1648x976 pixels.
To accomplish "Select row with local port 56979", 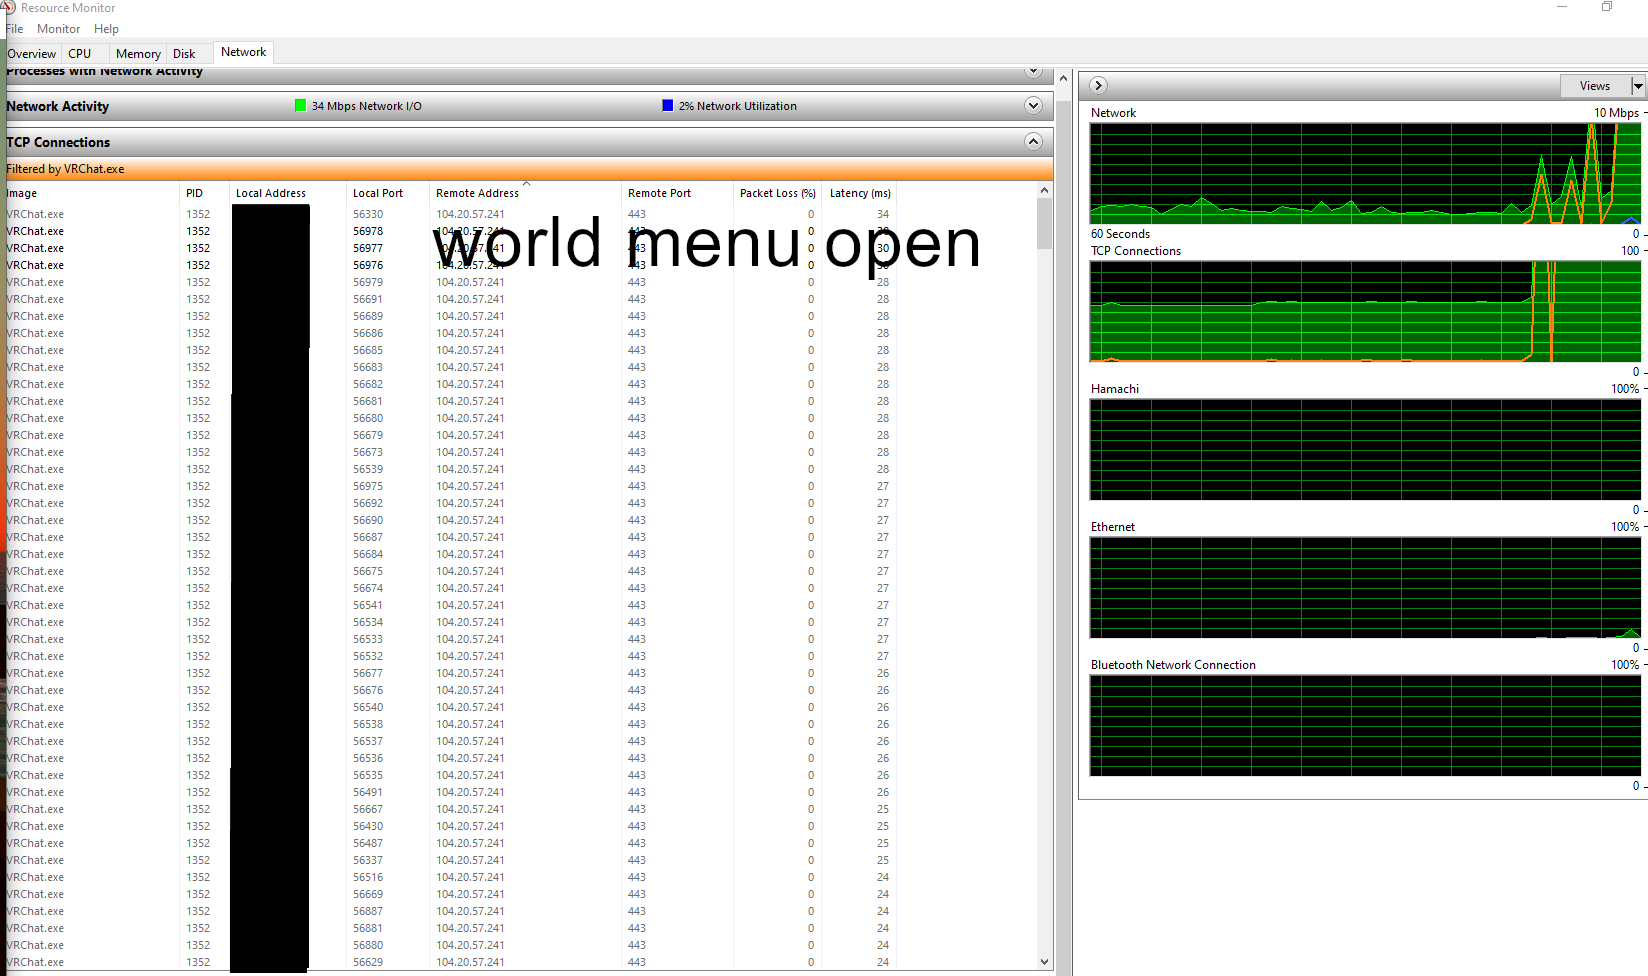I will pos(520,282).
